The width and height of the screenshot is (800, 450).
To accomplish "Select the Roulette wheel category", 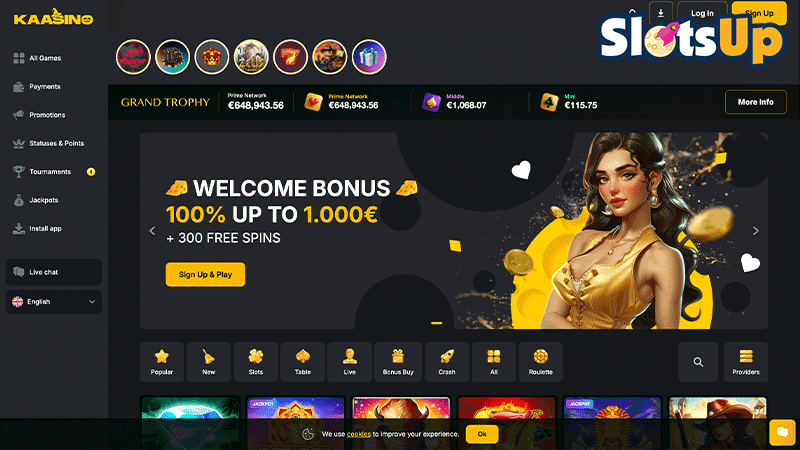I will [x=541, y=362].
